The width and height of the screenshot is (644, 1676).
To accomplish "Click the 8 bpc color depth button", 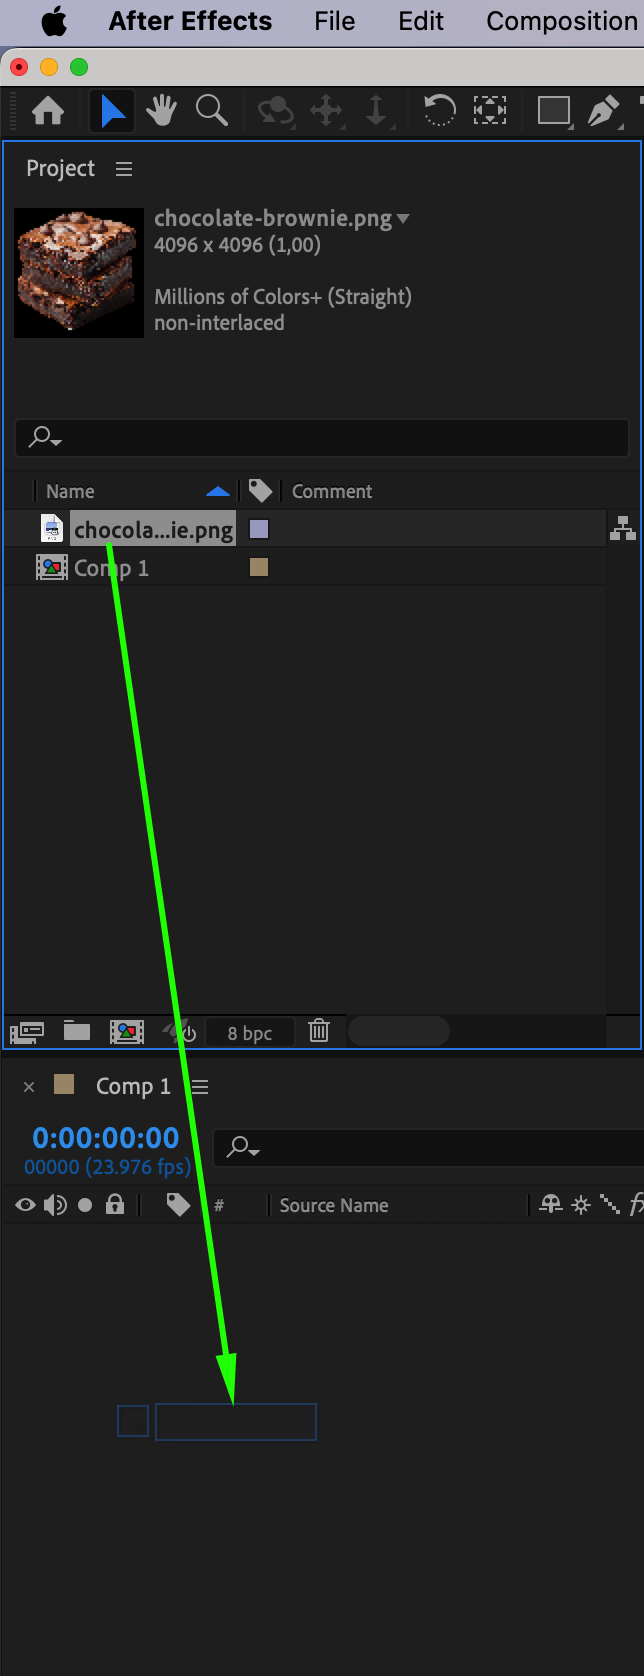I will pyautogui.click(x=250, y=1033).
